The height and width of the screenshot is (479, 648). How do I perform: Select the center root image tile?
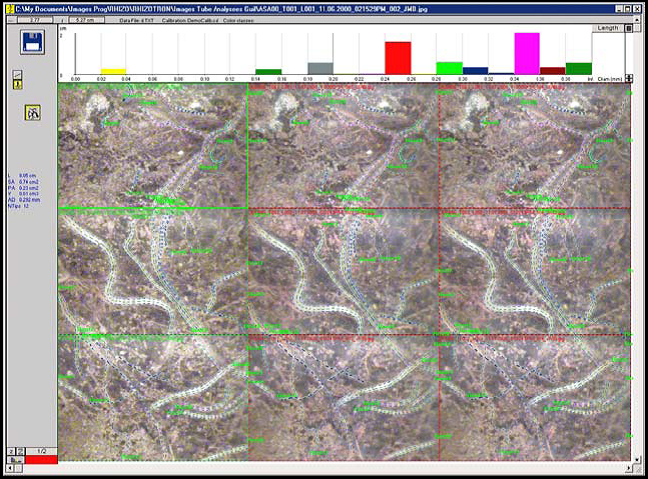341,271
